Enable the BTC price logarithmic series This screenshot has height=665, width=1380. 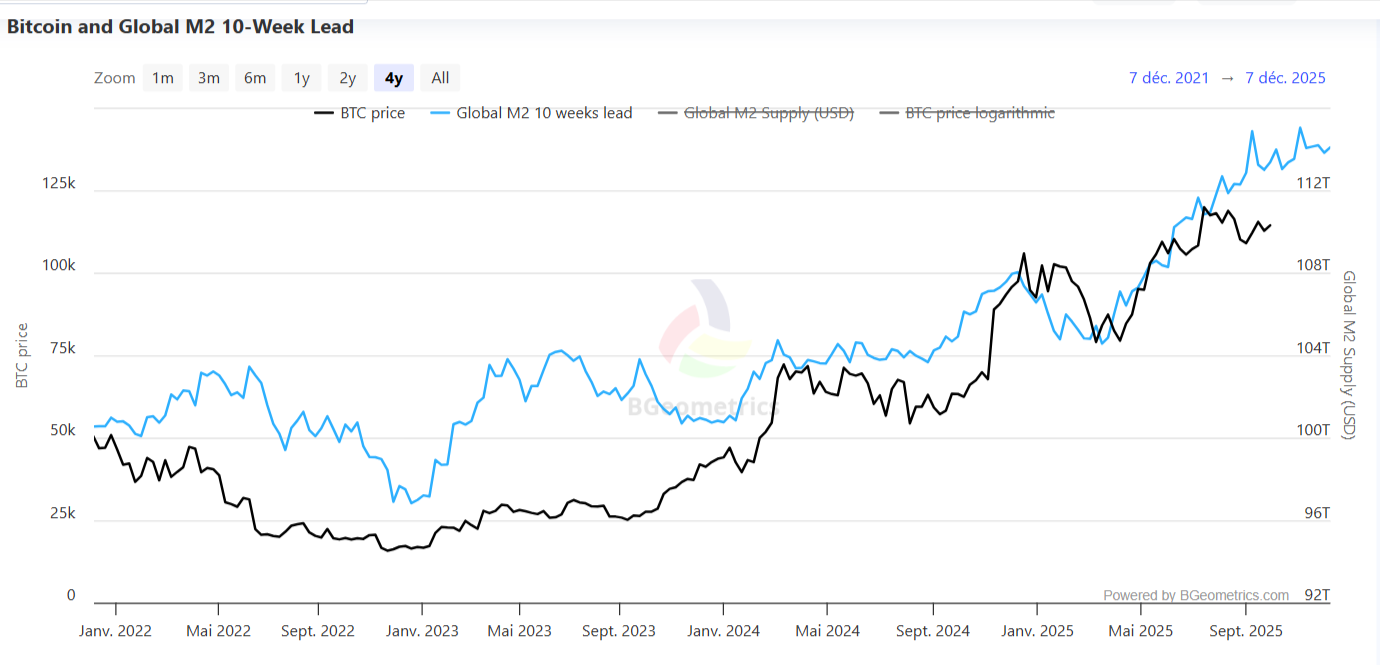coord(979,113)
